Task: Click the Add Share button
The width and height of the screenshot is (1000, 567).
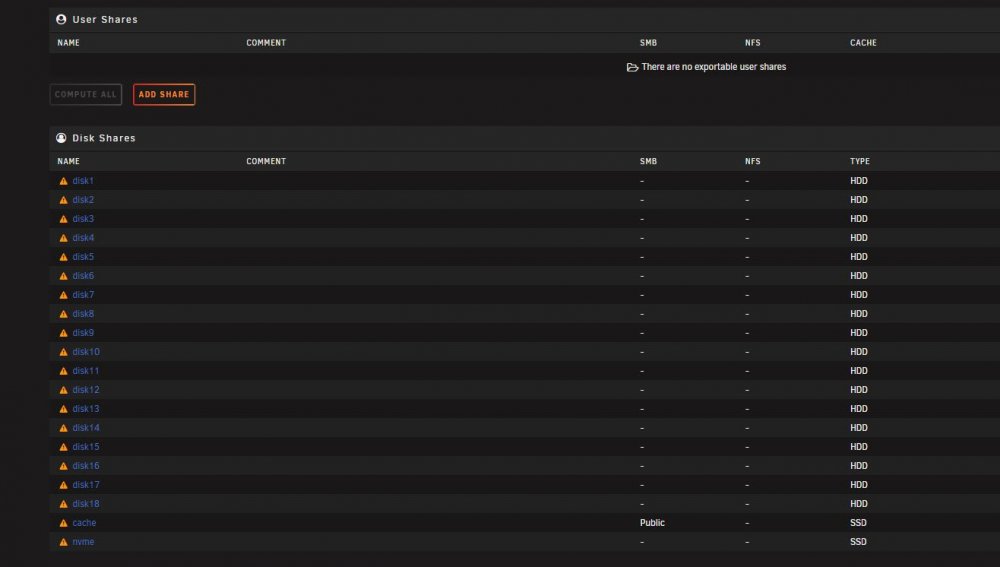Action: (x=164, y=94)
